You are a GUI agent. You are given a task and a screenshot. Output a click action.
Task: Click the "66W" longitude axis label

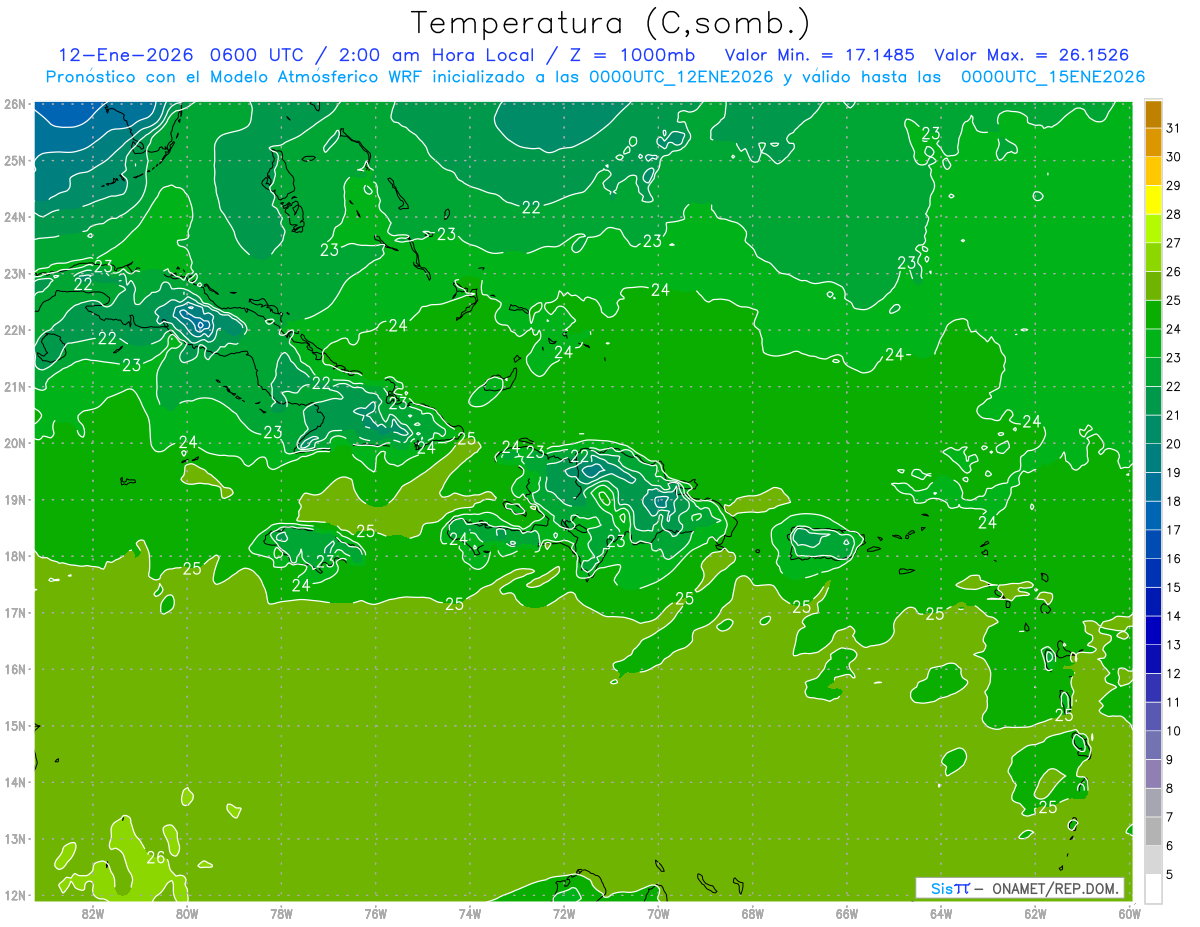point(846,913)
